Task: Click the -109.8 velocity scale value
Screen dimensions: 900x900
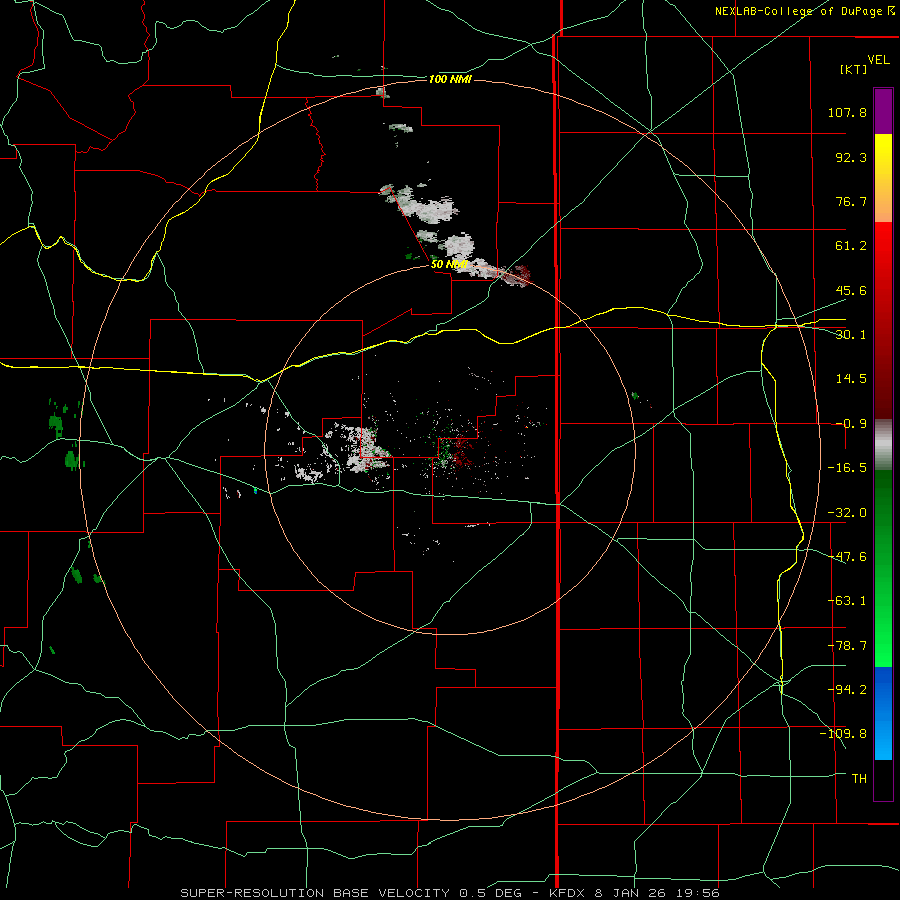Action: (843, 734)
